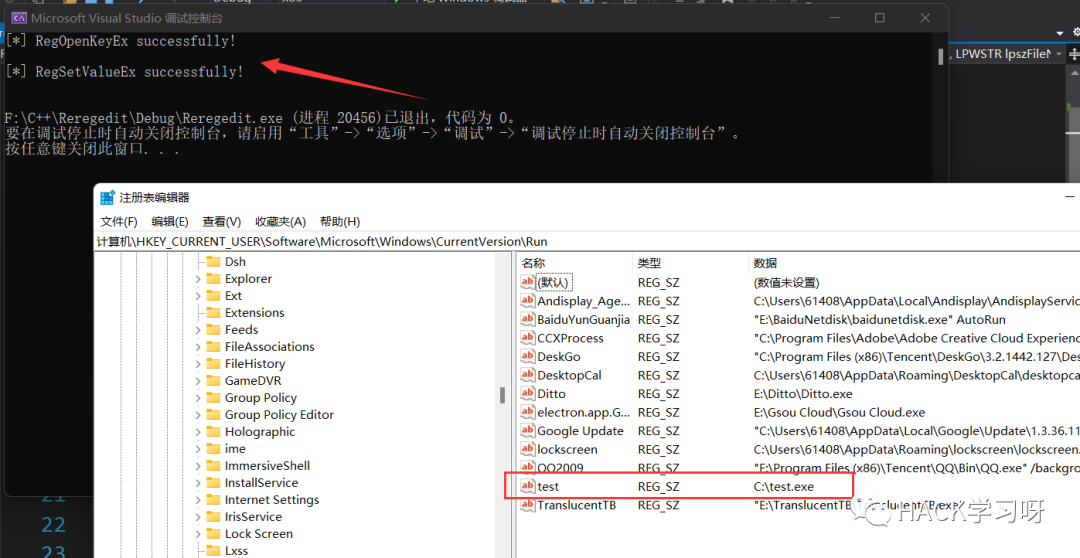The height and width of the screenshot is (558, 1080).
Task: Click the (默认) string value icon
Action: click(528, 282)
